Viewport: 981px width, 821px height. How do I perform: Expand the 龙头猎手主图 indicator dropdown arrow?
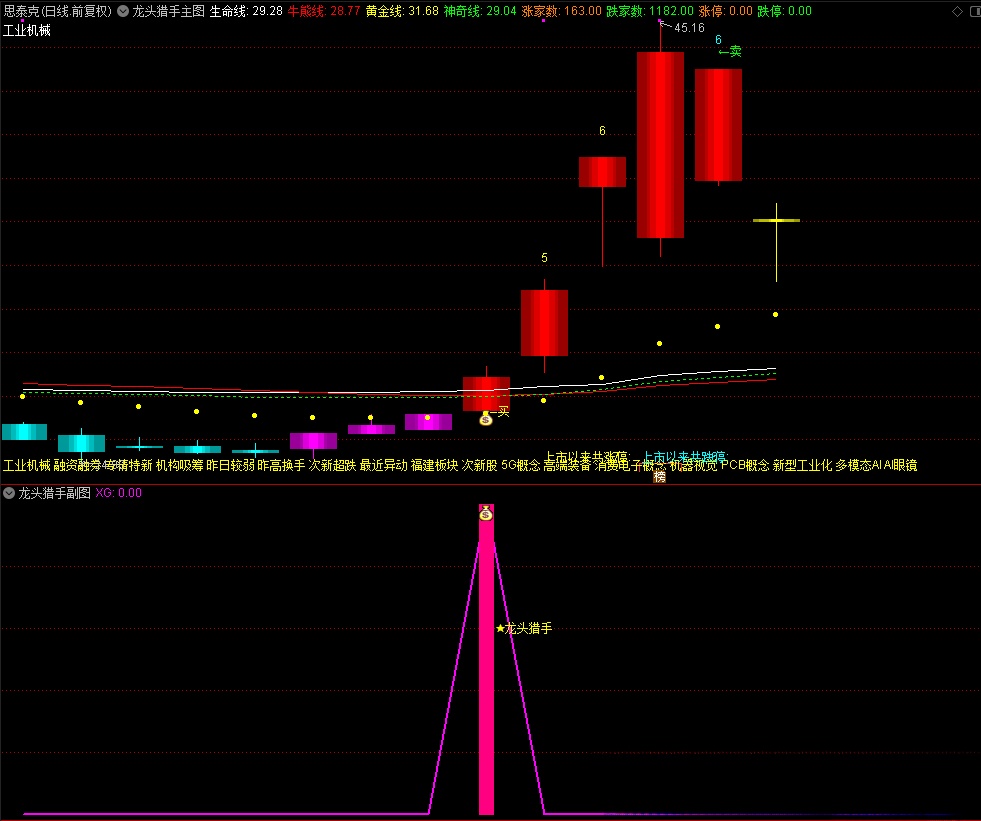pyautogui.click(x=123, y=12)
